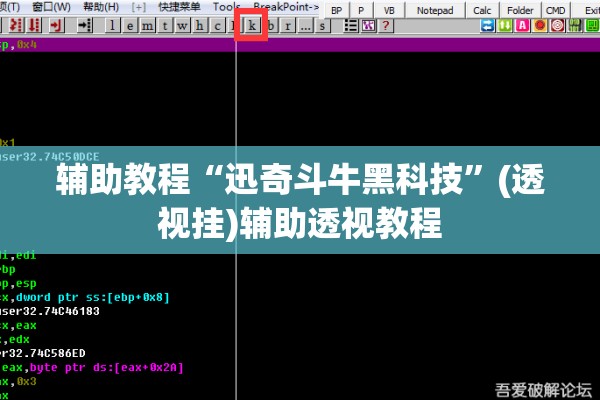The width and height of the screenshot is (600, 400).
Task: Open Call stack with the 'k' button
Action: coord(251,26)
